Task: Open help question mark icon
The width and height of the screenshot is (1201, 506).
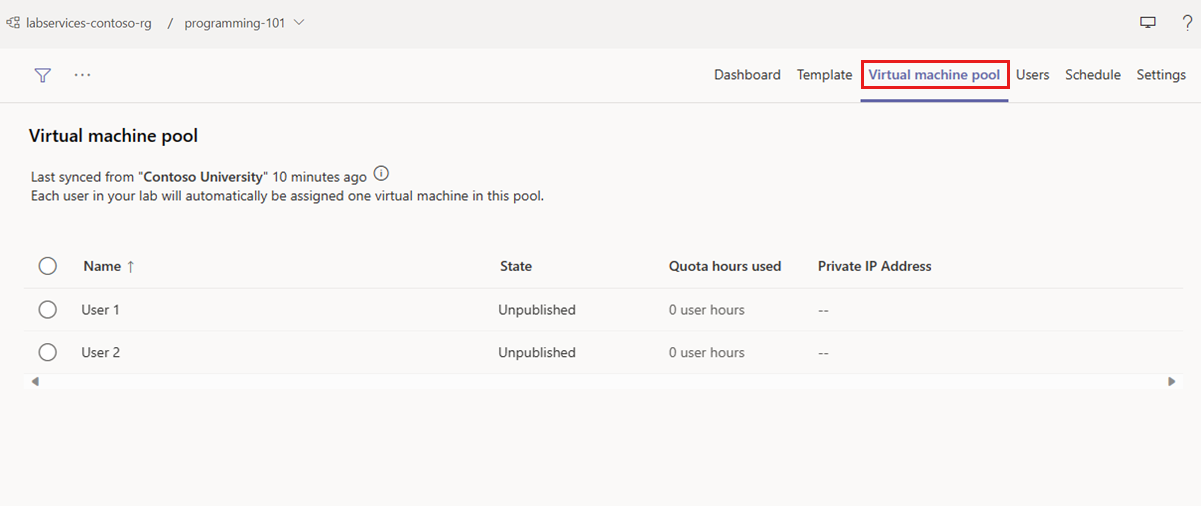Action: click(1186, 23)
